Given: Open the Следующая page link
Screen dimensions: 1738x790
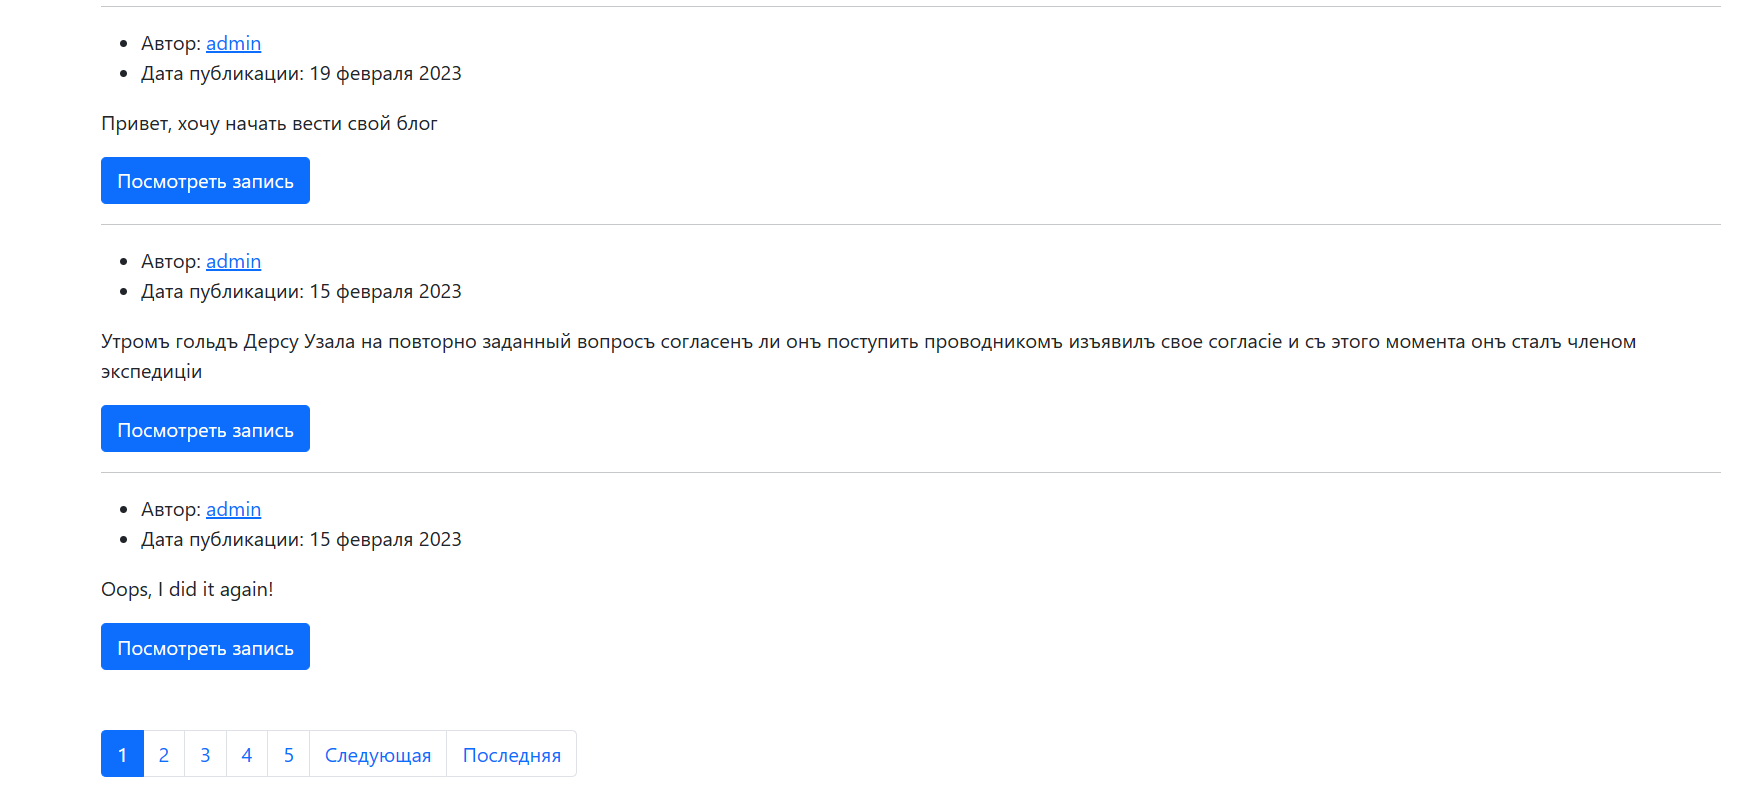Looking at the screenshot, I should pos(378,754).
